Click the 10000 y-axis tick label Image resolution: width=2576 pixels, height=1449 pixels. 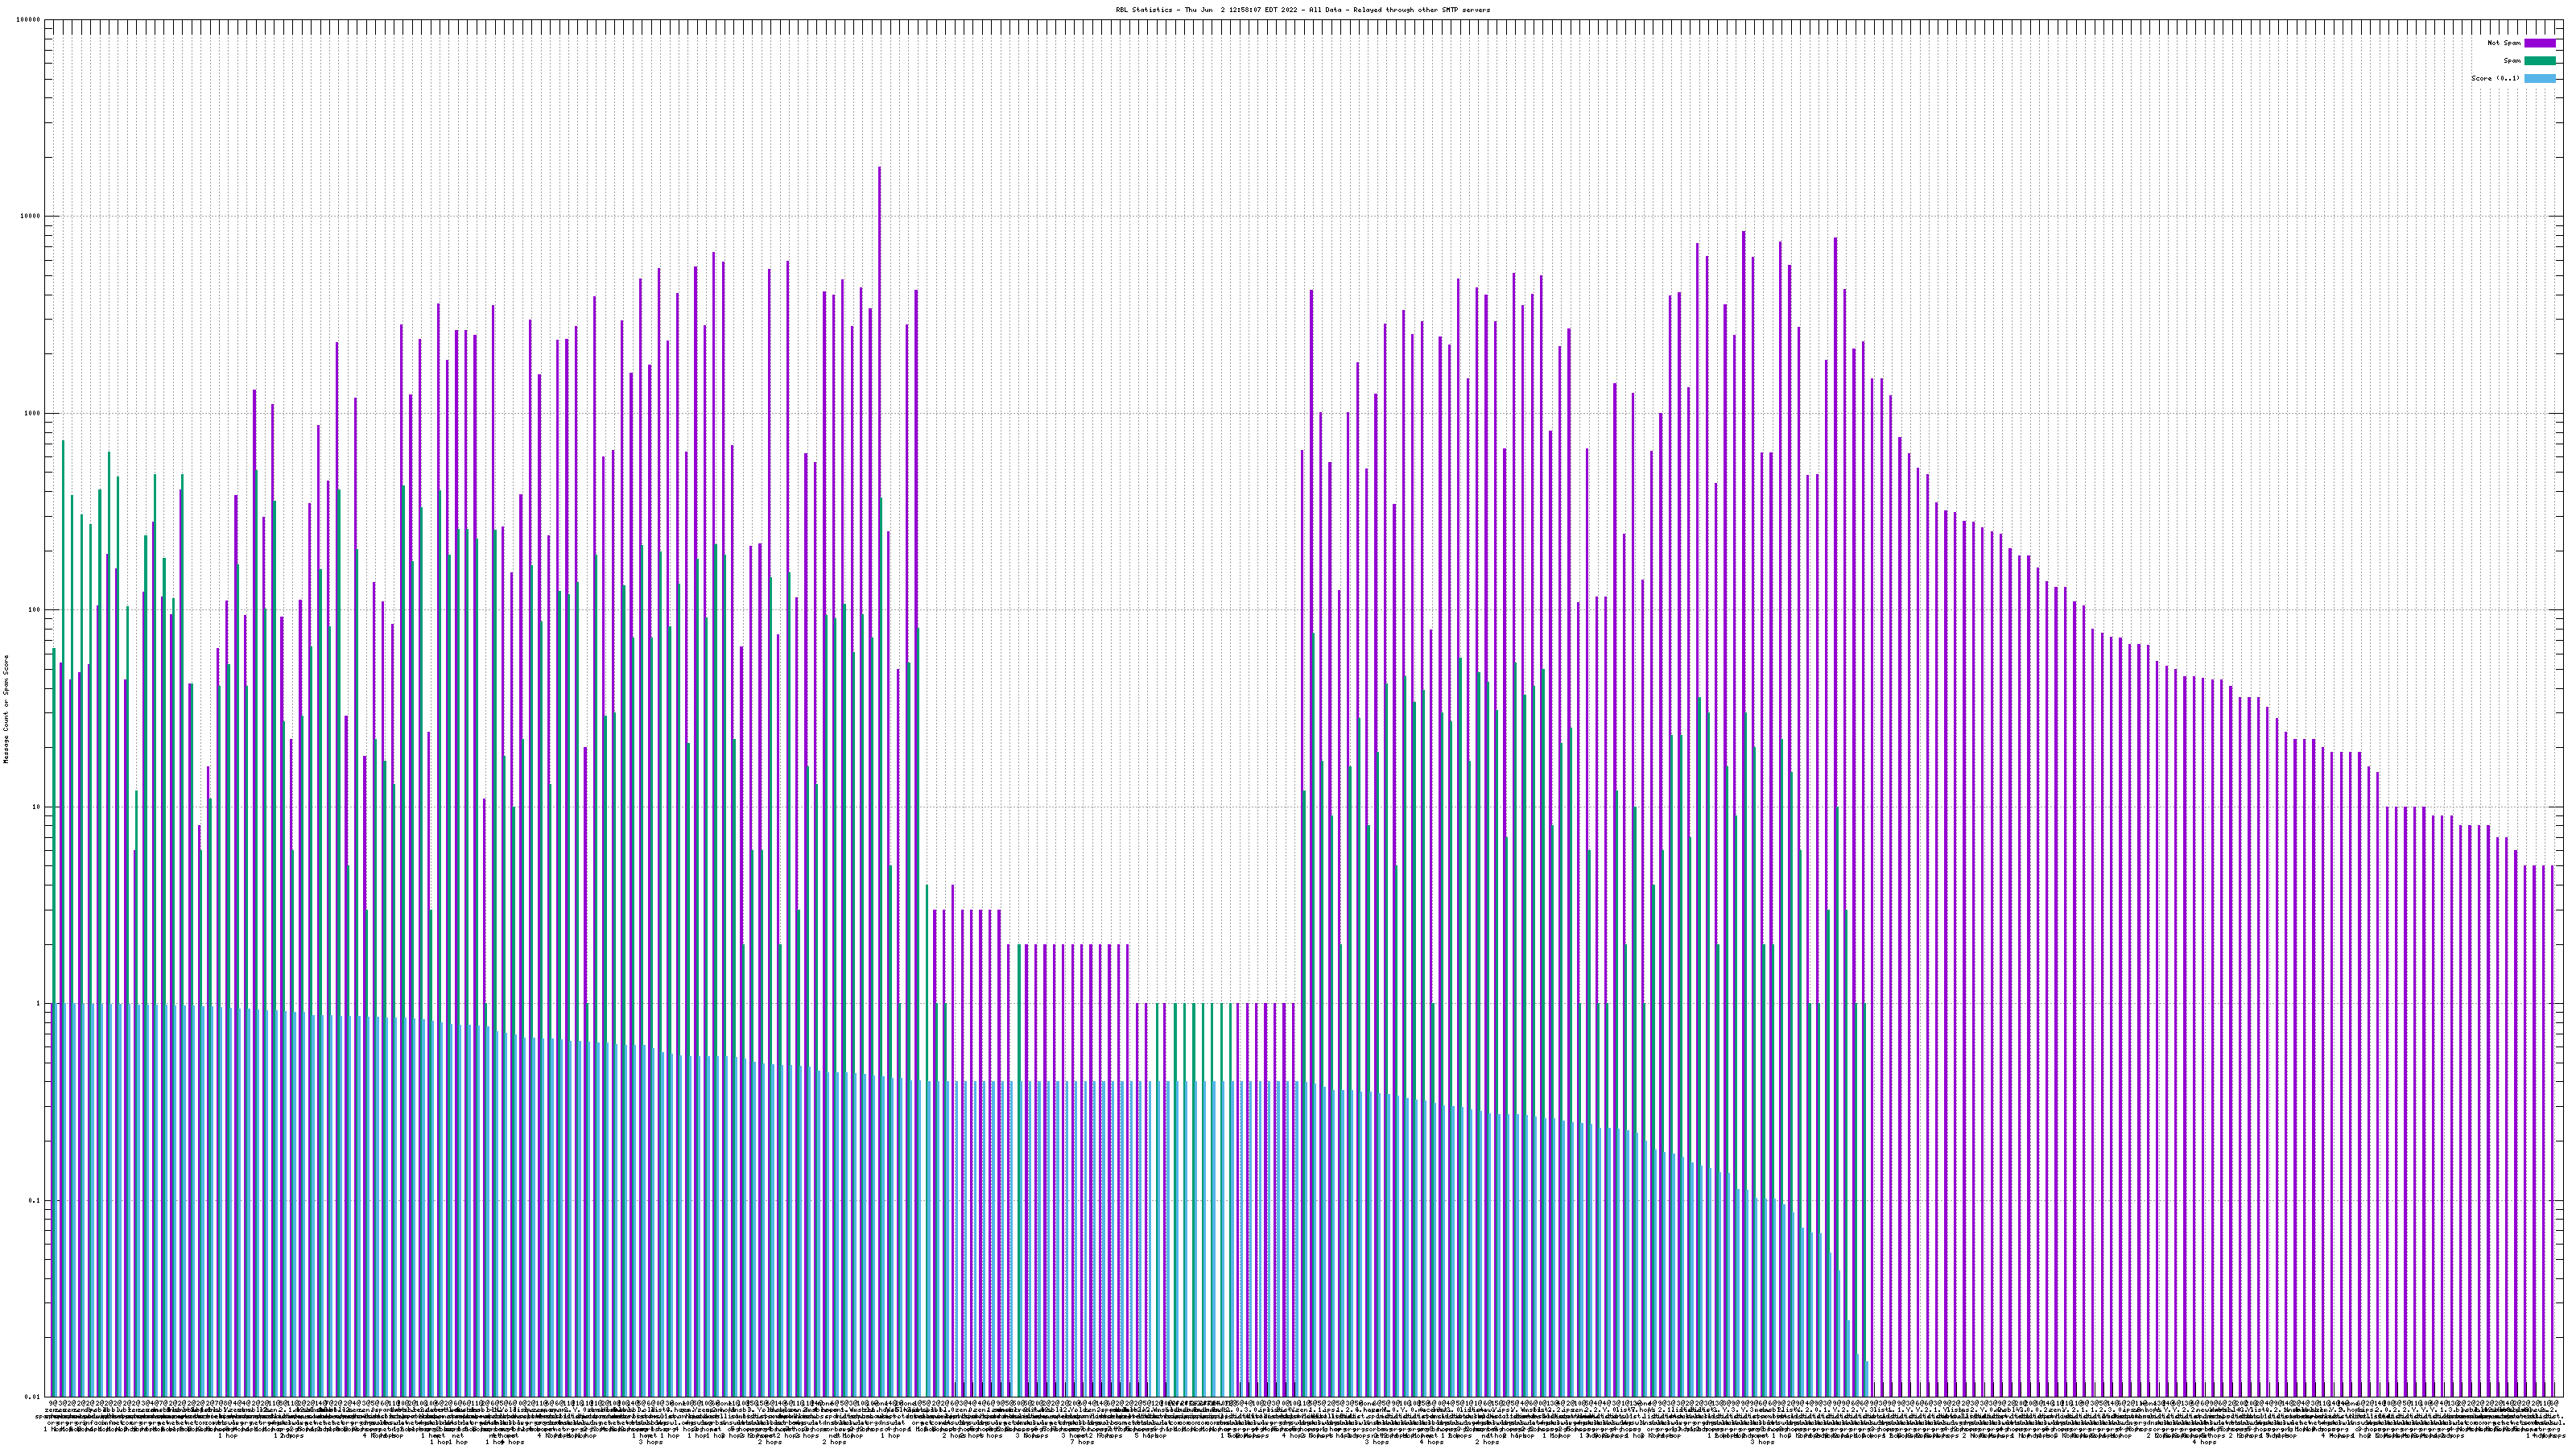pos(31,217)
